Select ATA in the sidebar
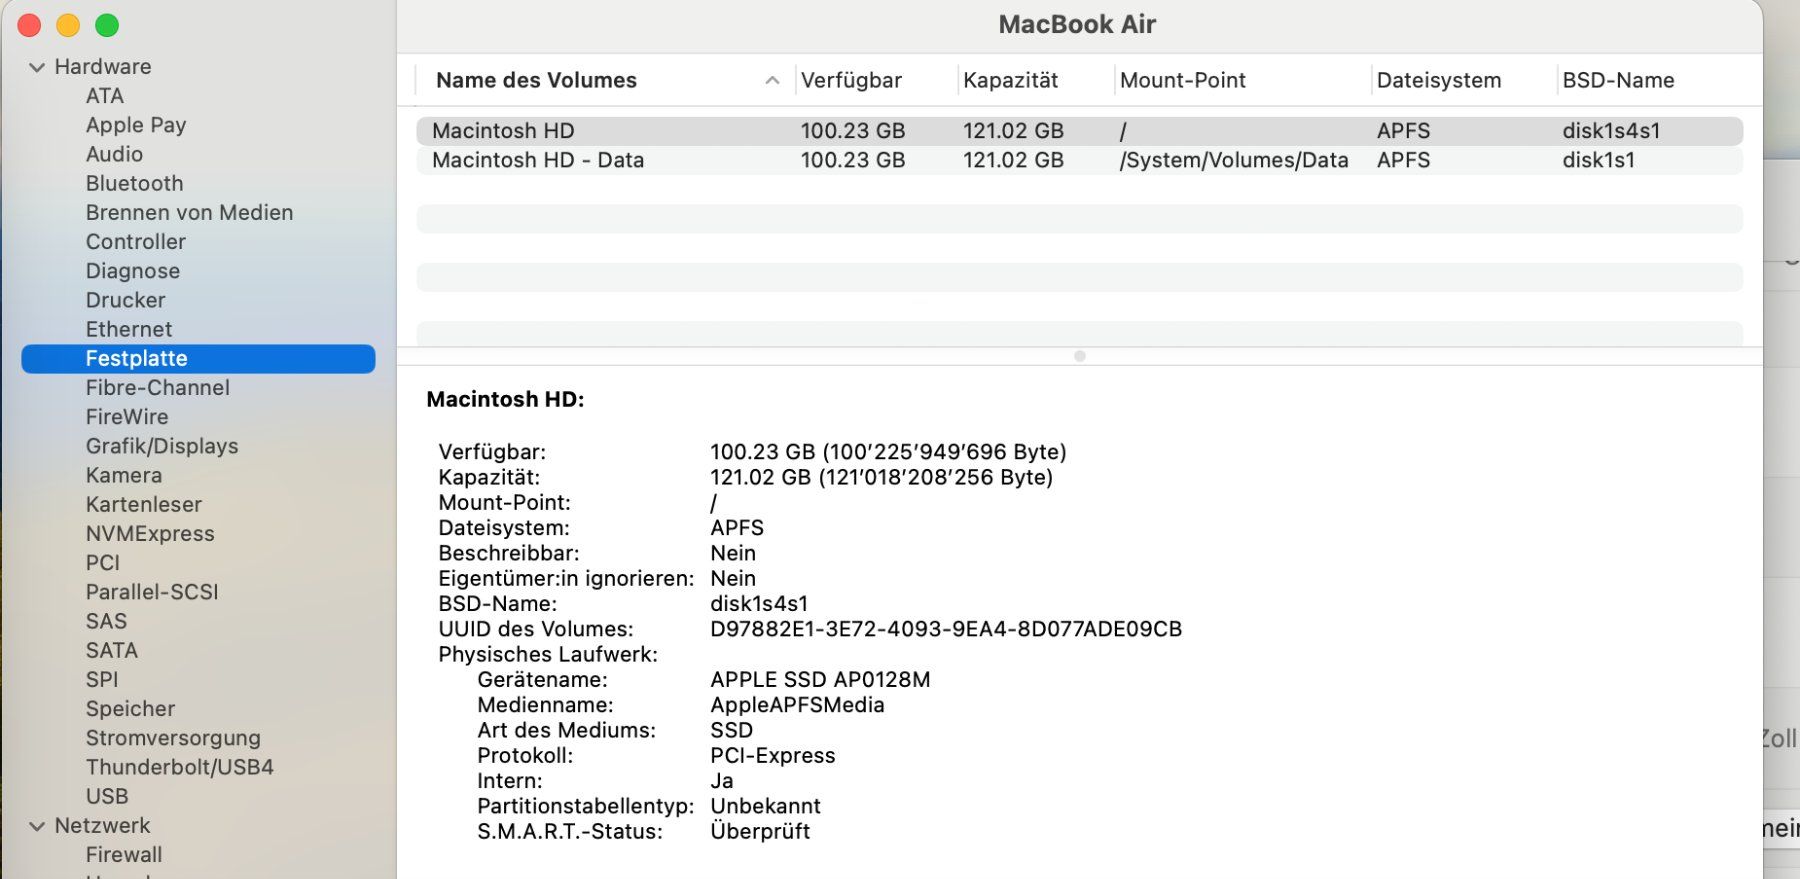Viewport: 1800px width, 879px height. (105, 96)
